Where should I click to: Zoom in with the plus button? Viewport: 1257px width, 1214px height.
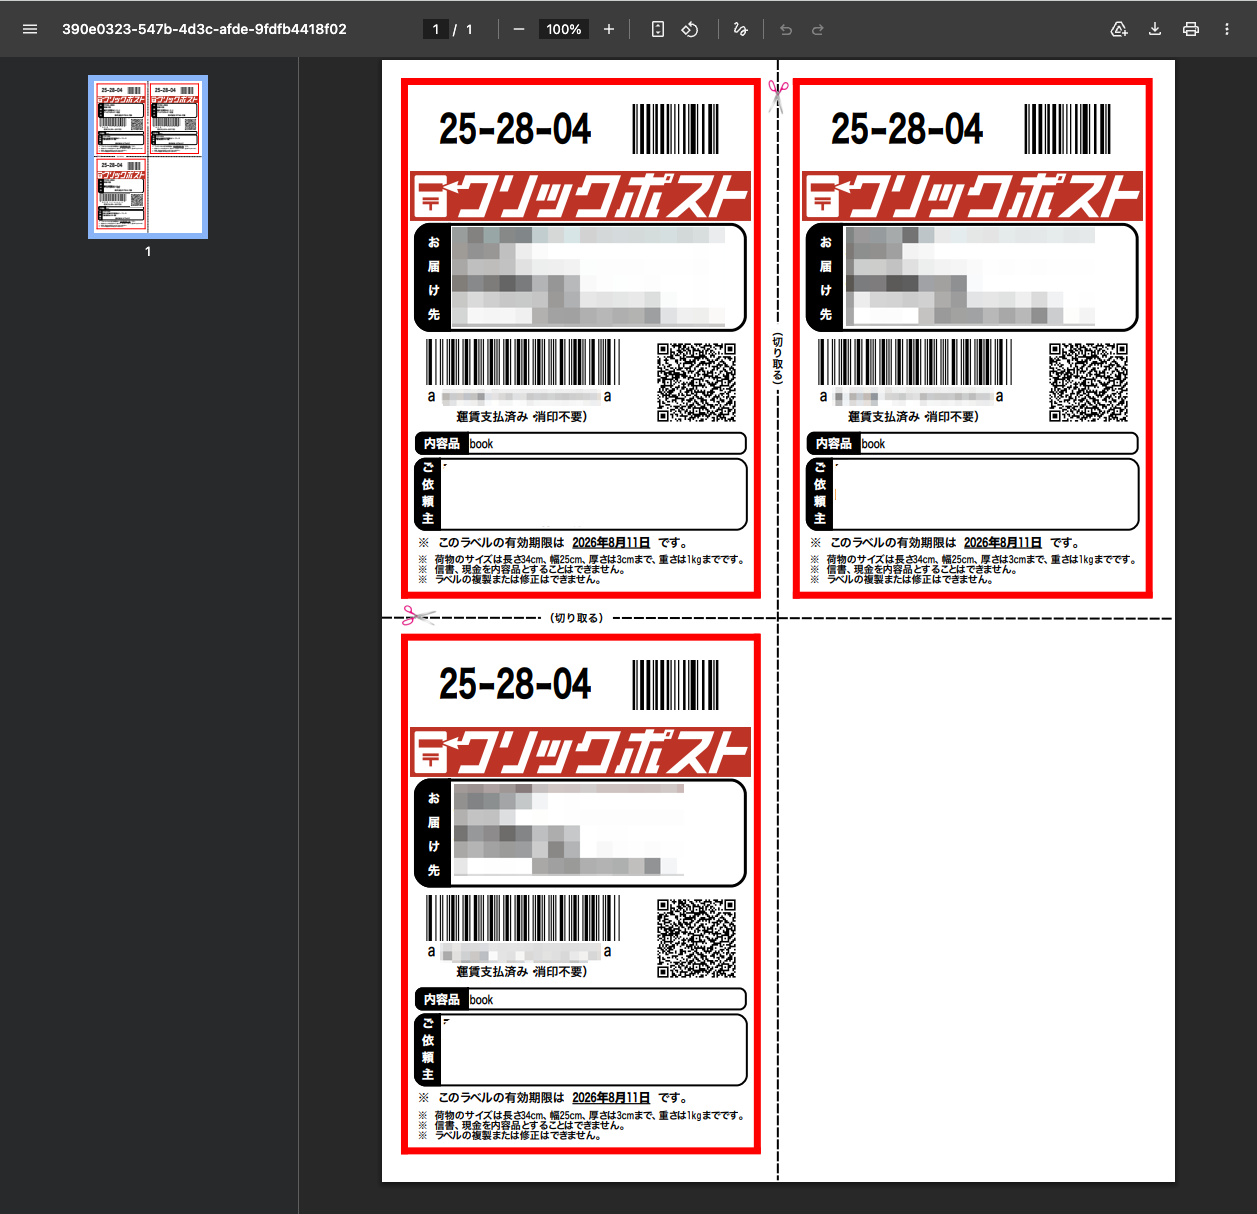[609, 29]
